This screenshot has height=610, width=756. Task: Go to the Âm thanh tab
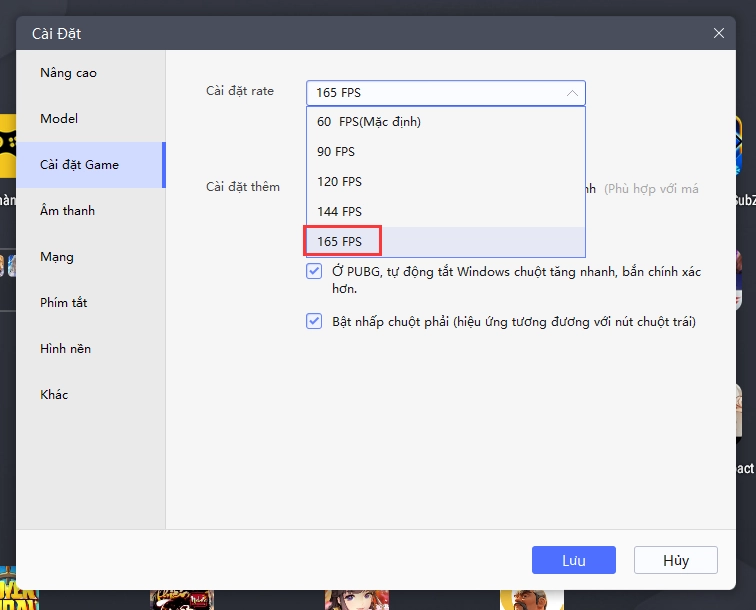68,211
